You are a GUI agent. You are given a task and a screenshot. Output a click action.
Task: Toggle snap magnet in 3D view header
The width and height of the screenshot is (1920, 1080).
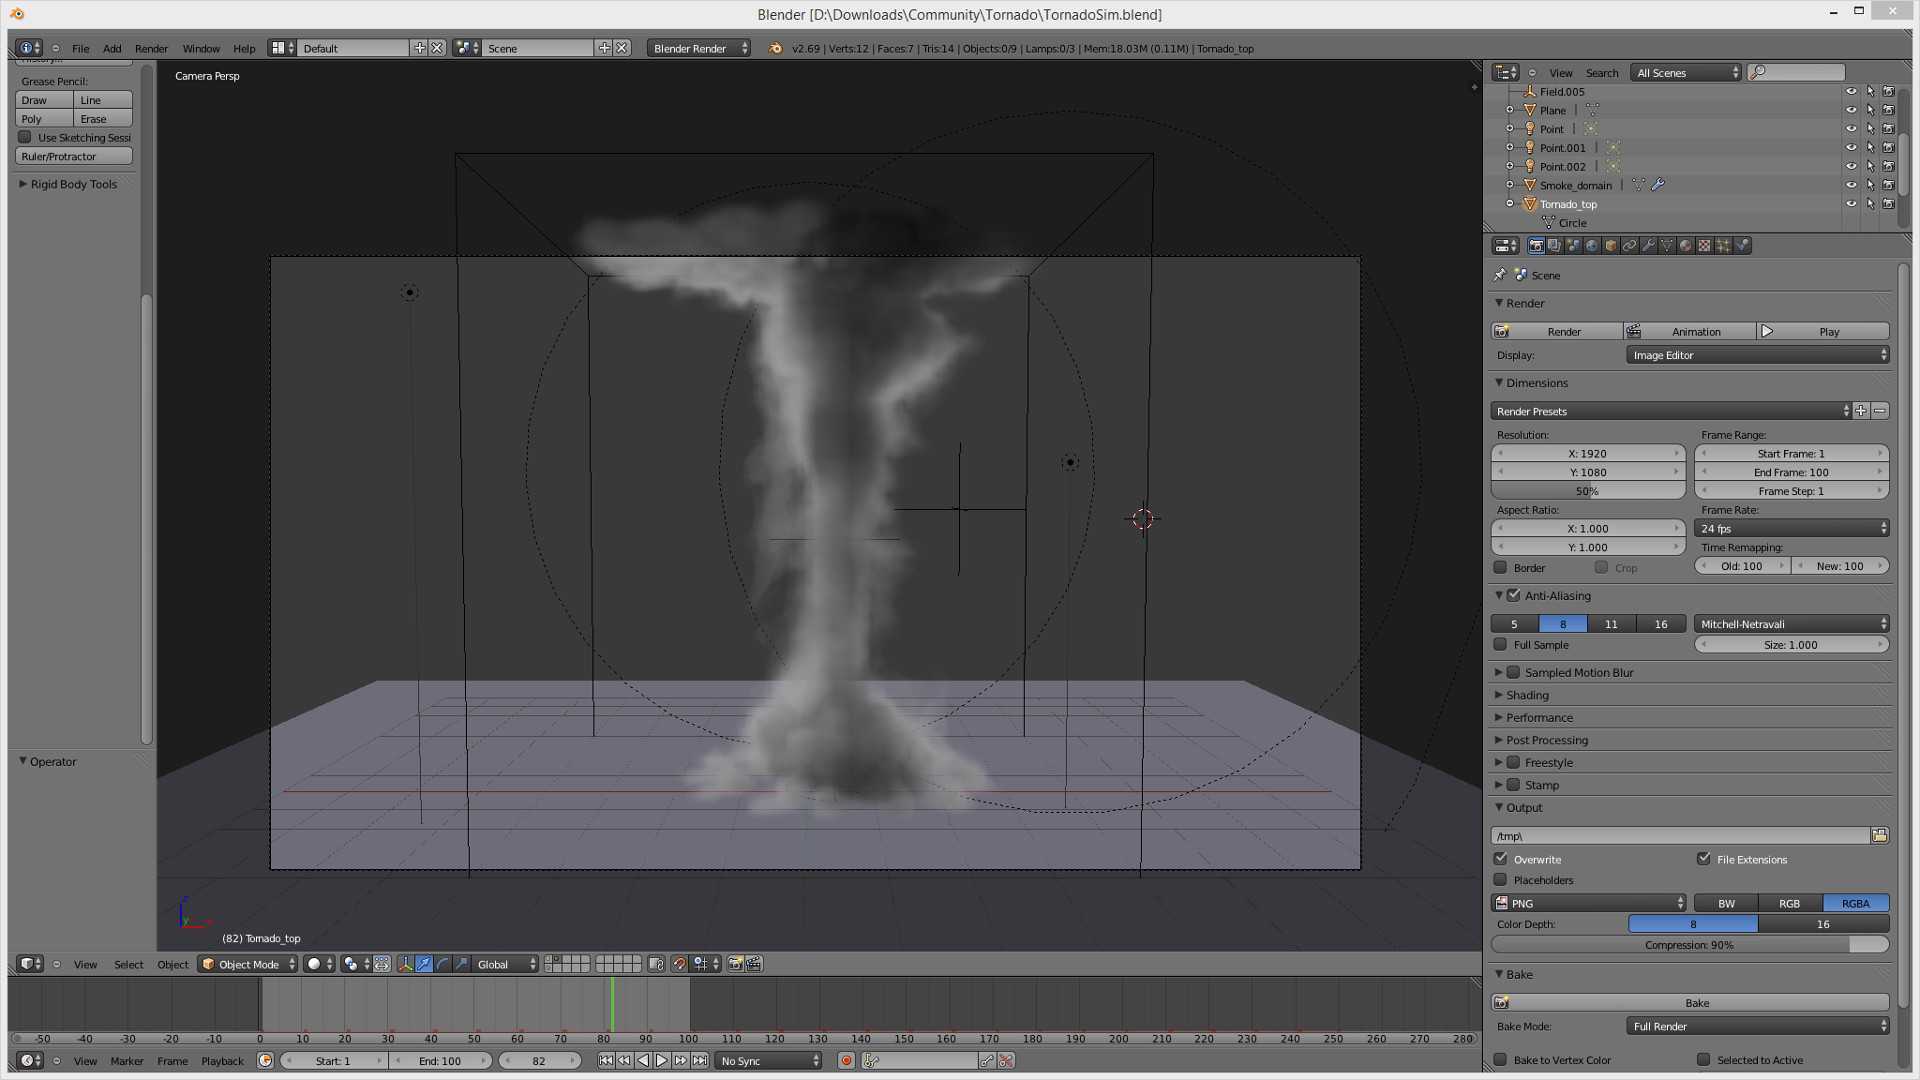tap(679, 964)
